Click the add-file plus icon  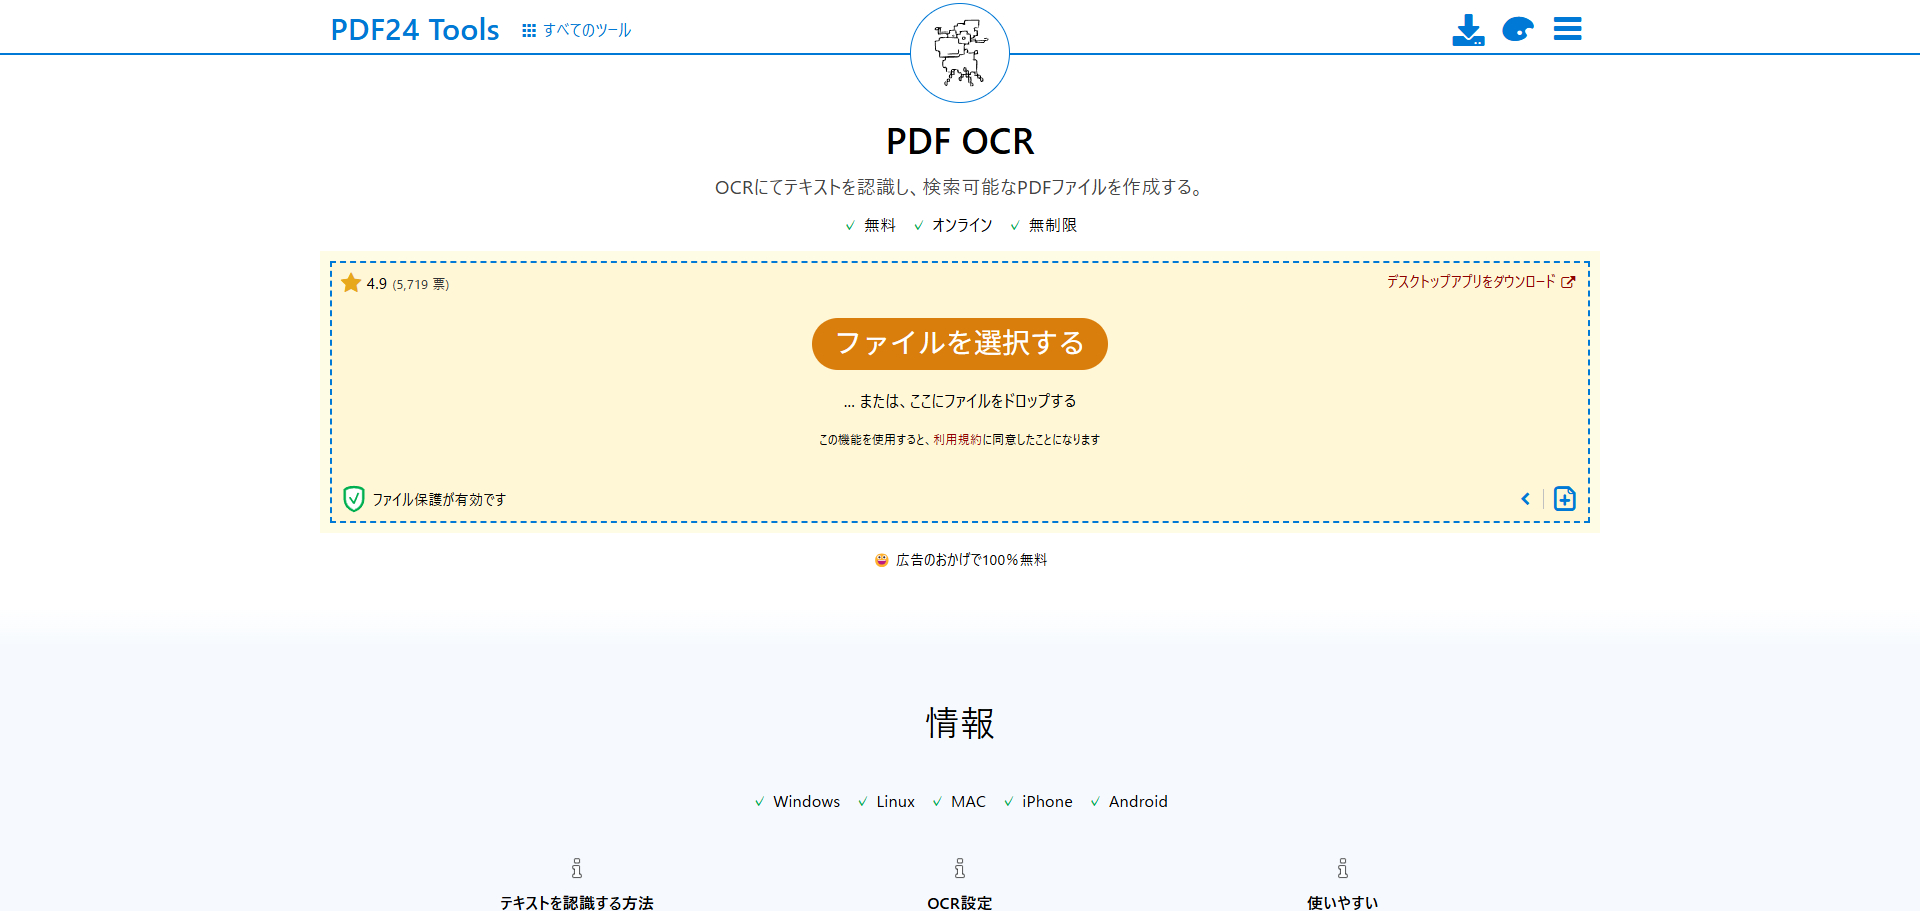tap(1565, 499)
